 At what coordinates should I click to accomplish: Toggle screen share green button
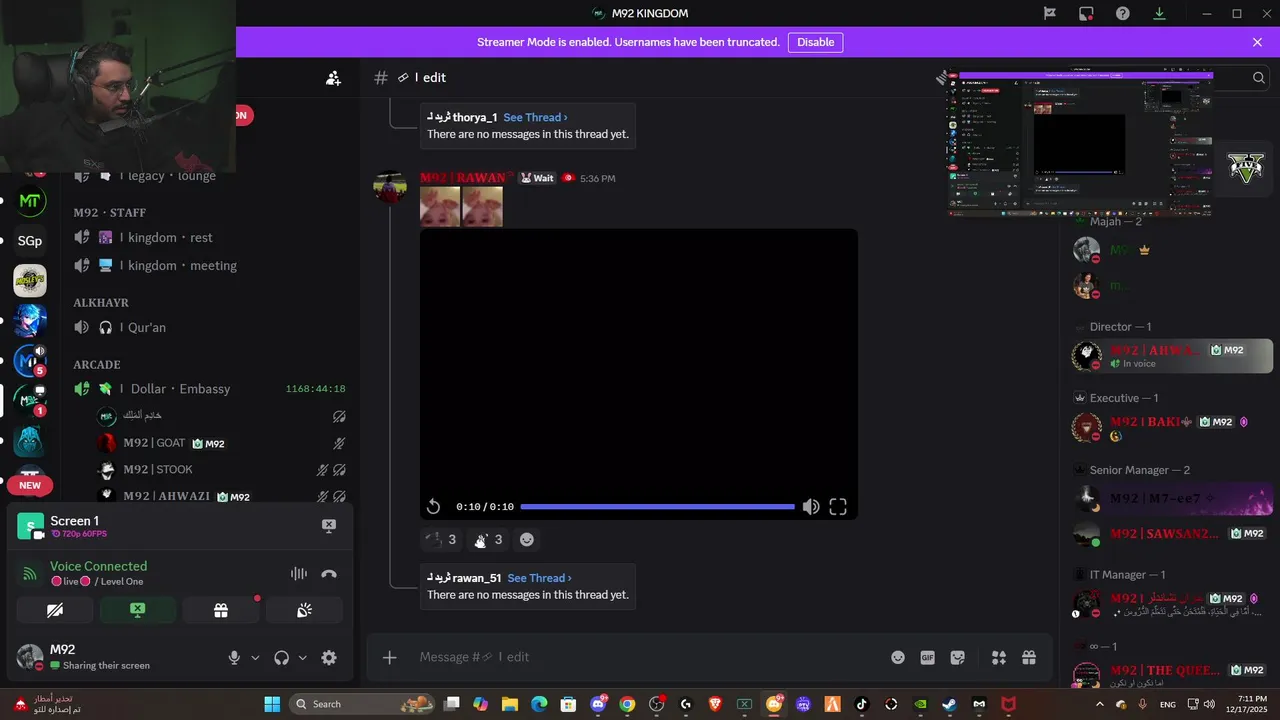click(137, 610)
